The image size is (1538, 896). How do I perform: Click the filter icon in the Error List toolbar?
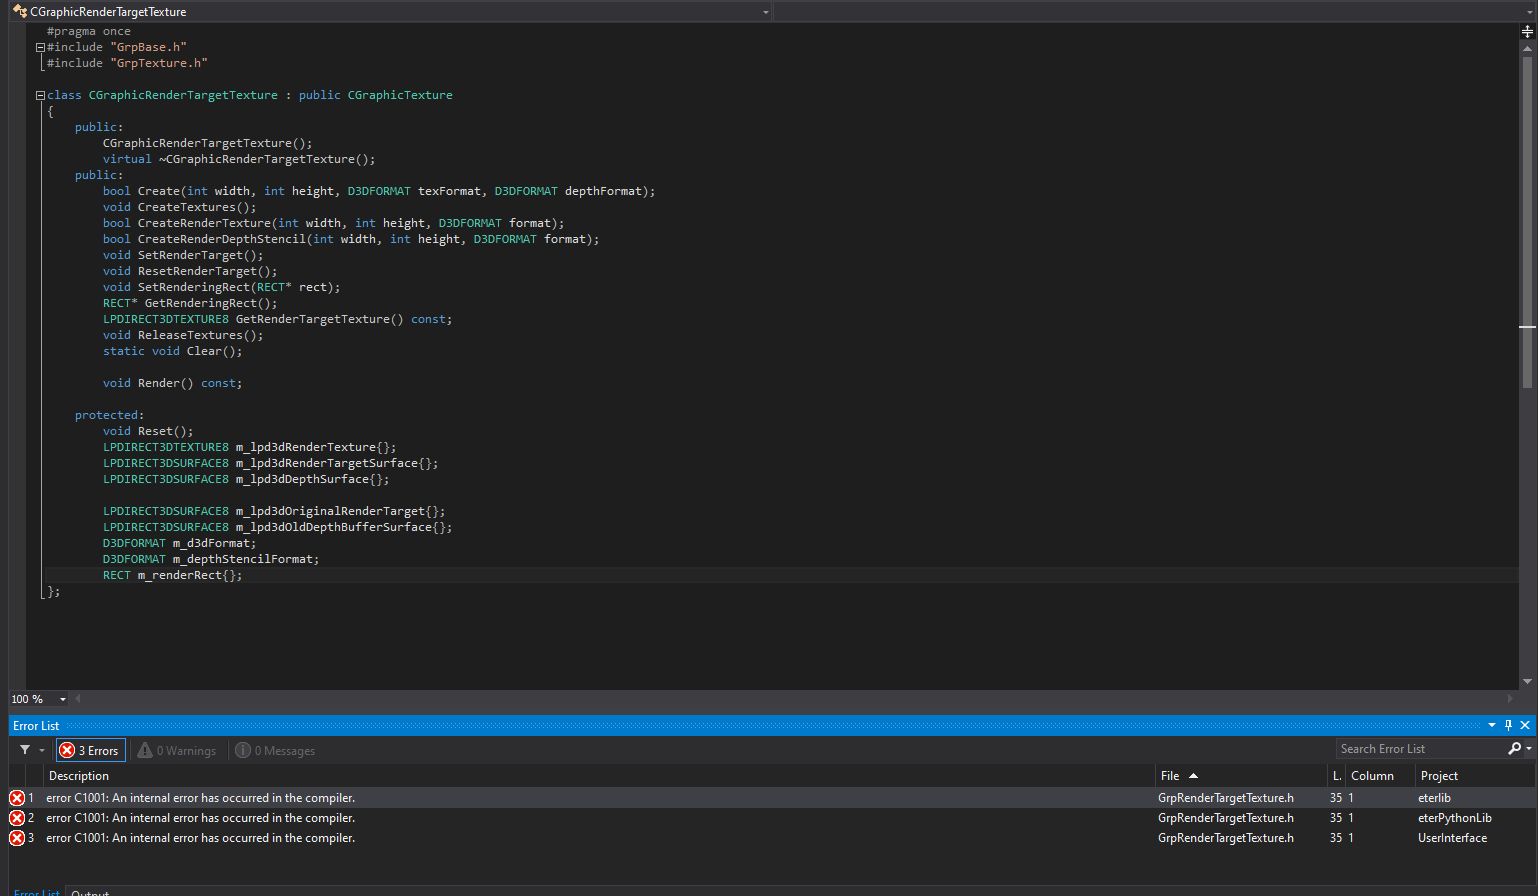tap(27, 749)
